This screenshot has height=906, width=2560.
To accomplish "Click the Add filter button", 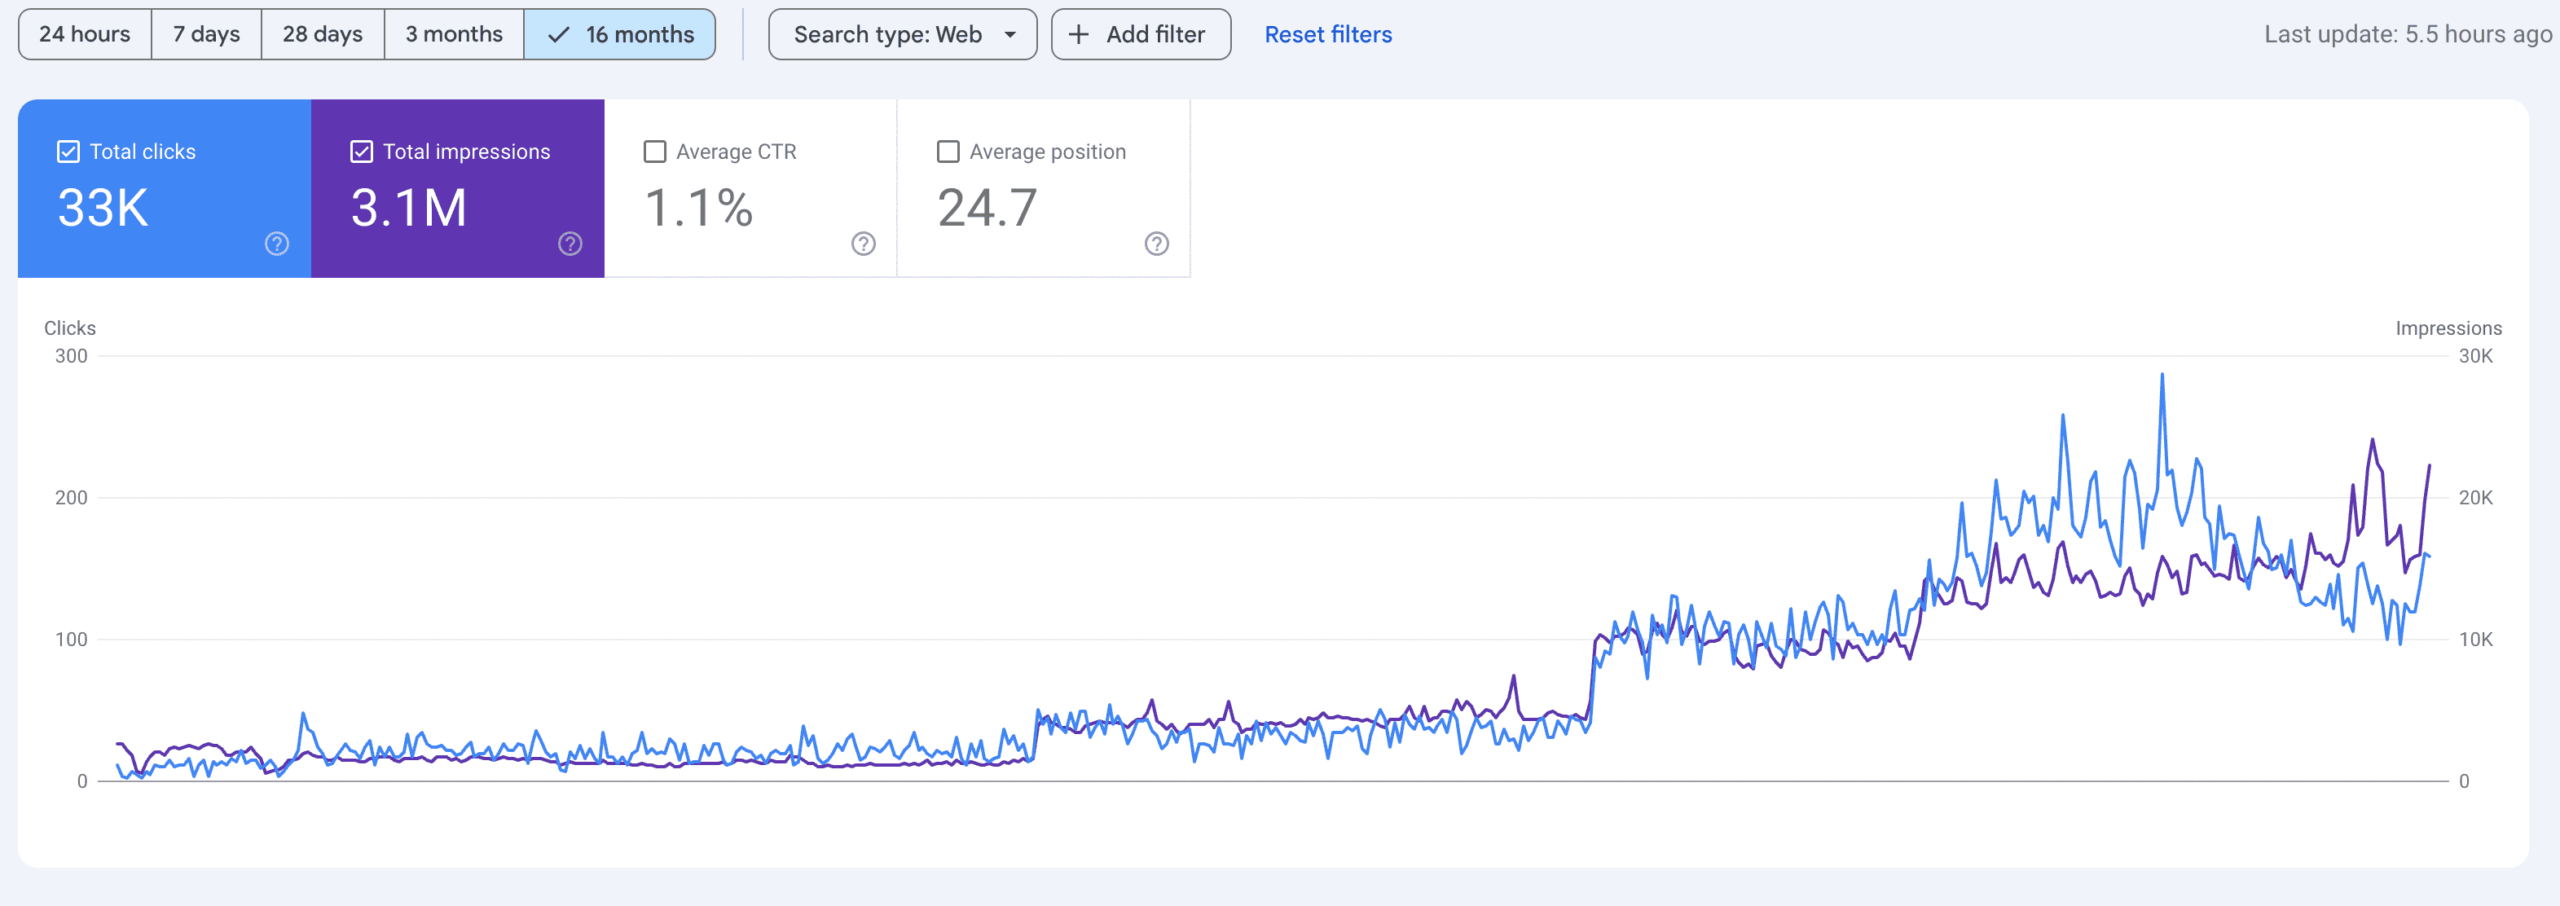I will 1141,35.
